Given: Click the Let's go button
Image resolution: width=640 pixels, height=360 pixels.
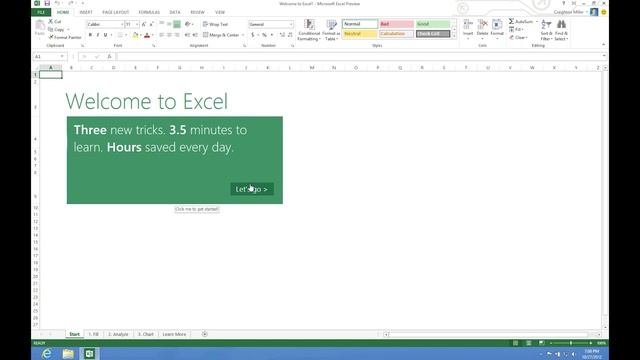Looking at the screenshot, I should [x=252, y=189].
